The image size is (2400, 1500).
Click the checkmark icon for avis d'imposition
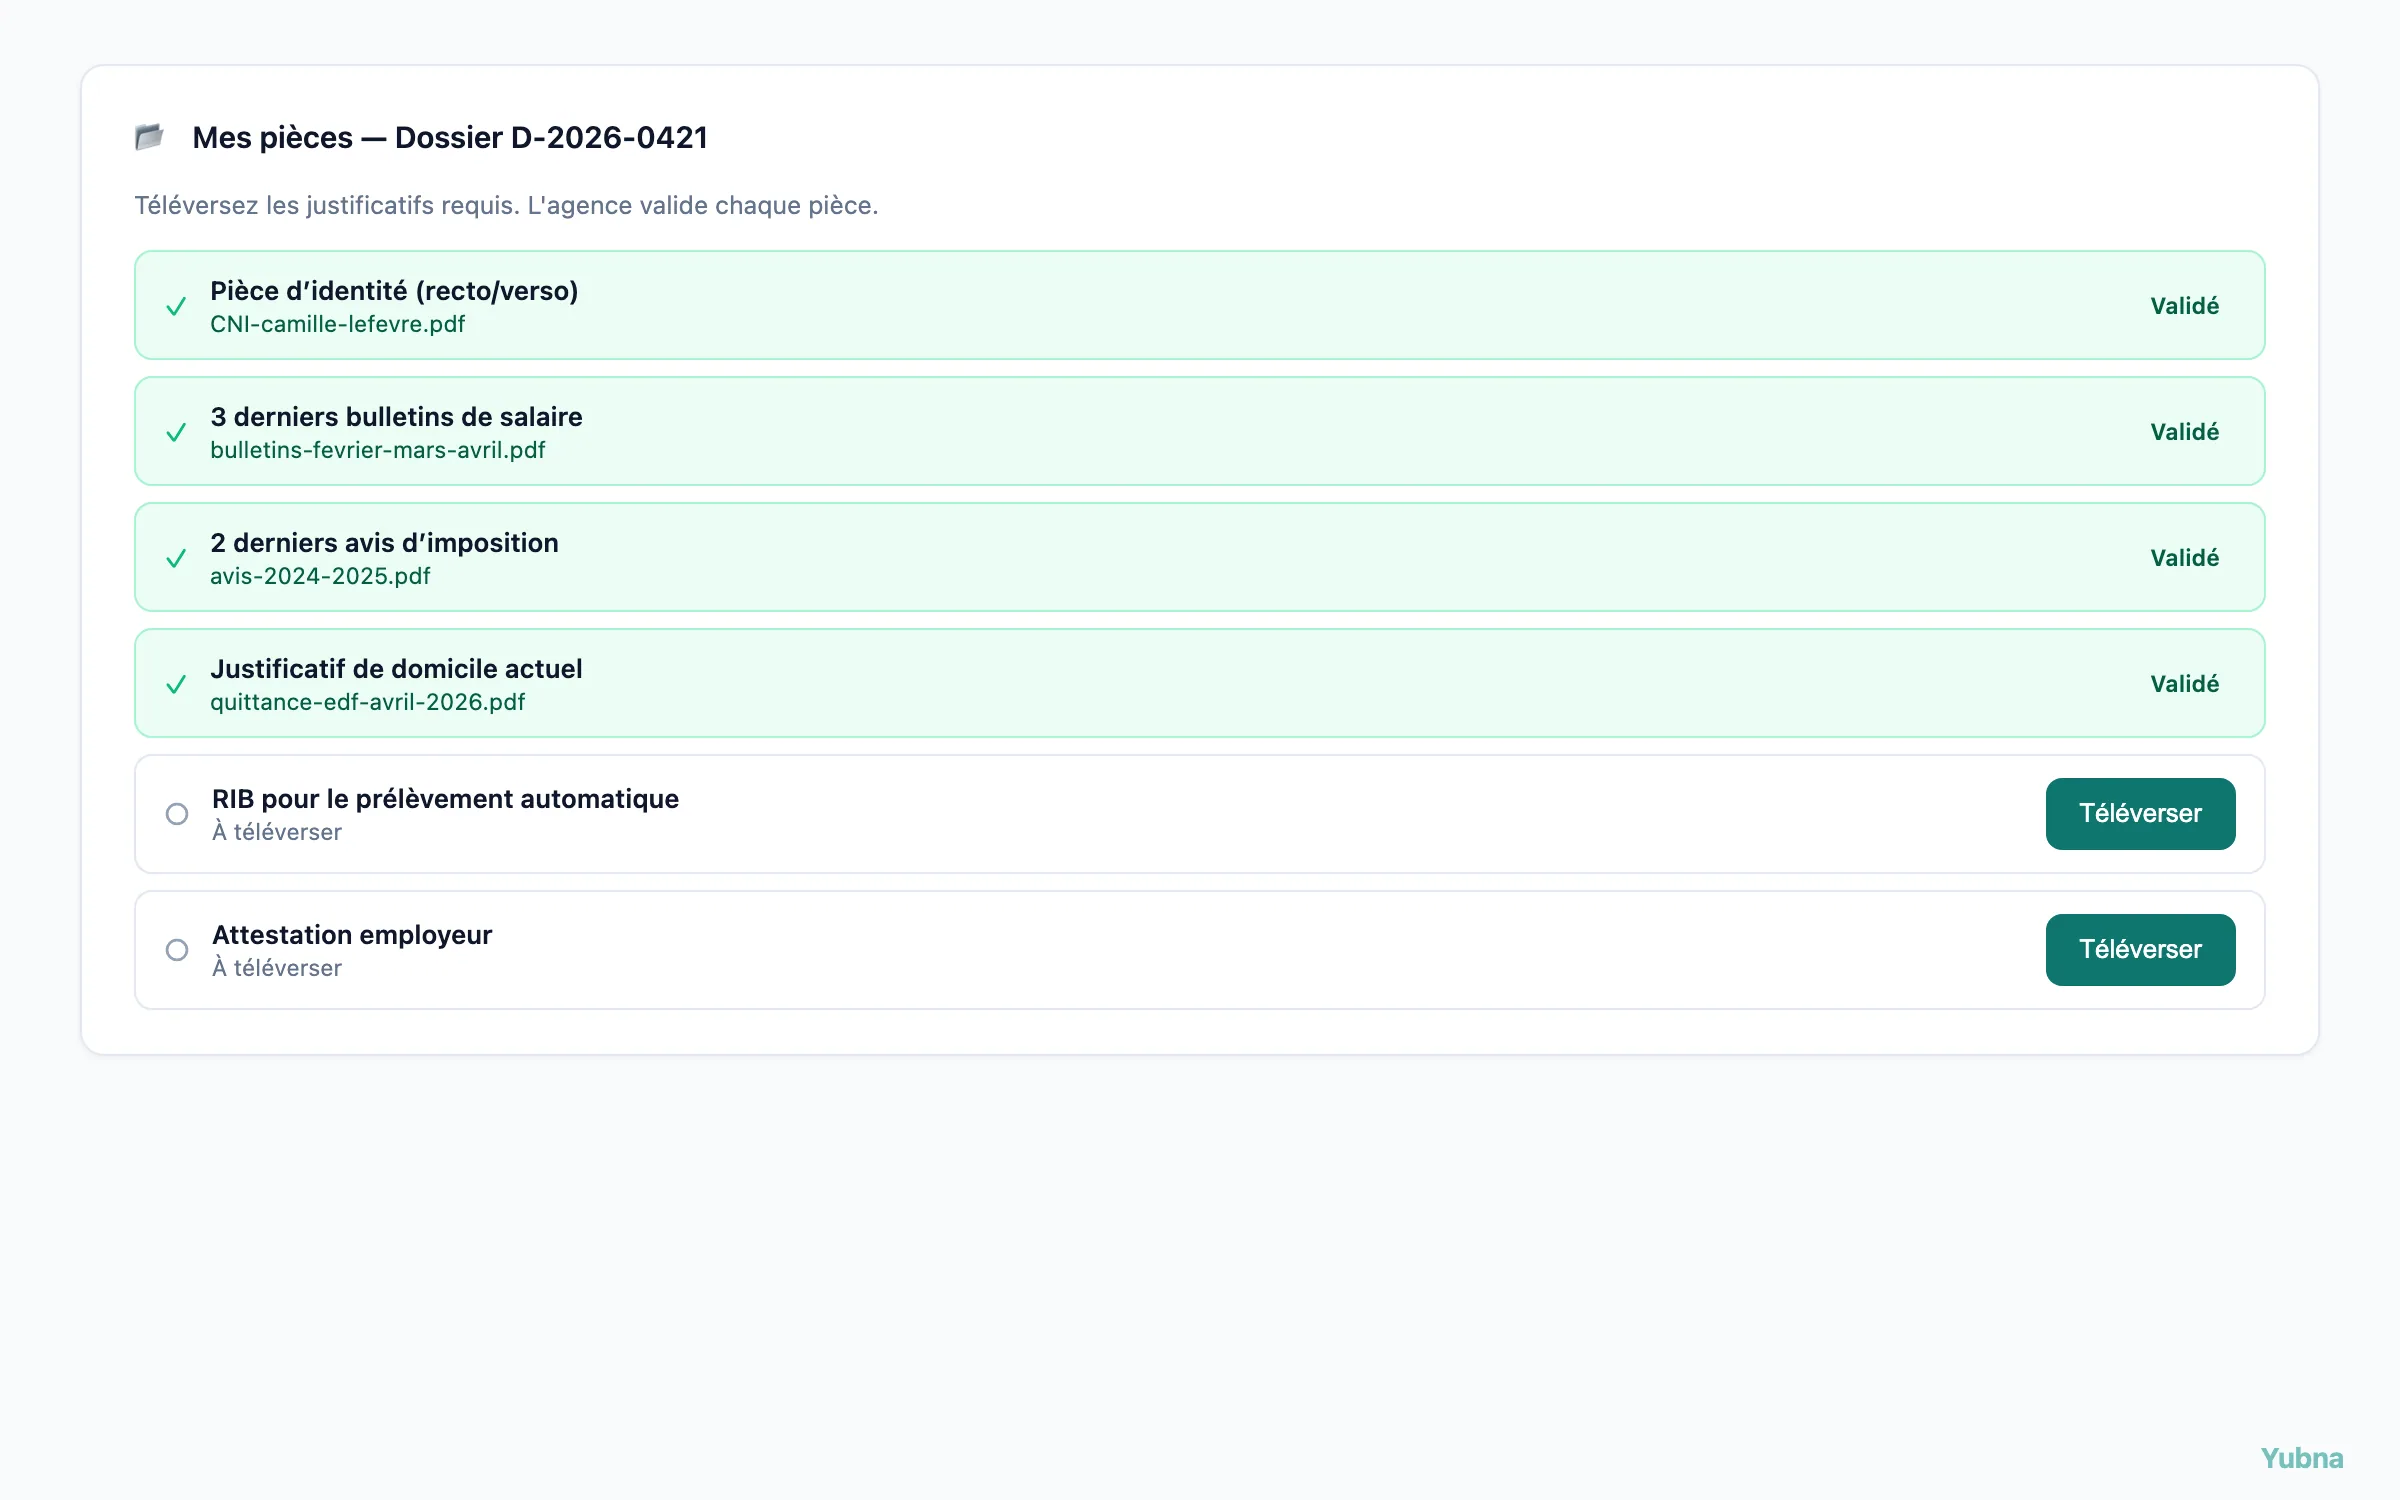tap(176, 558)
